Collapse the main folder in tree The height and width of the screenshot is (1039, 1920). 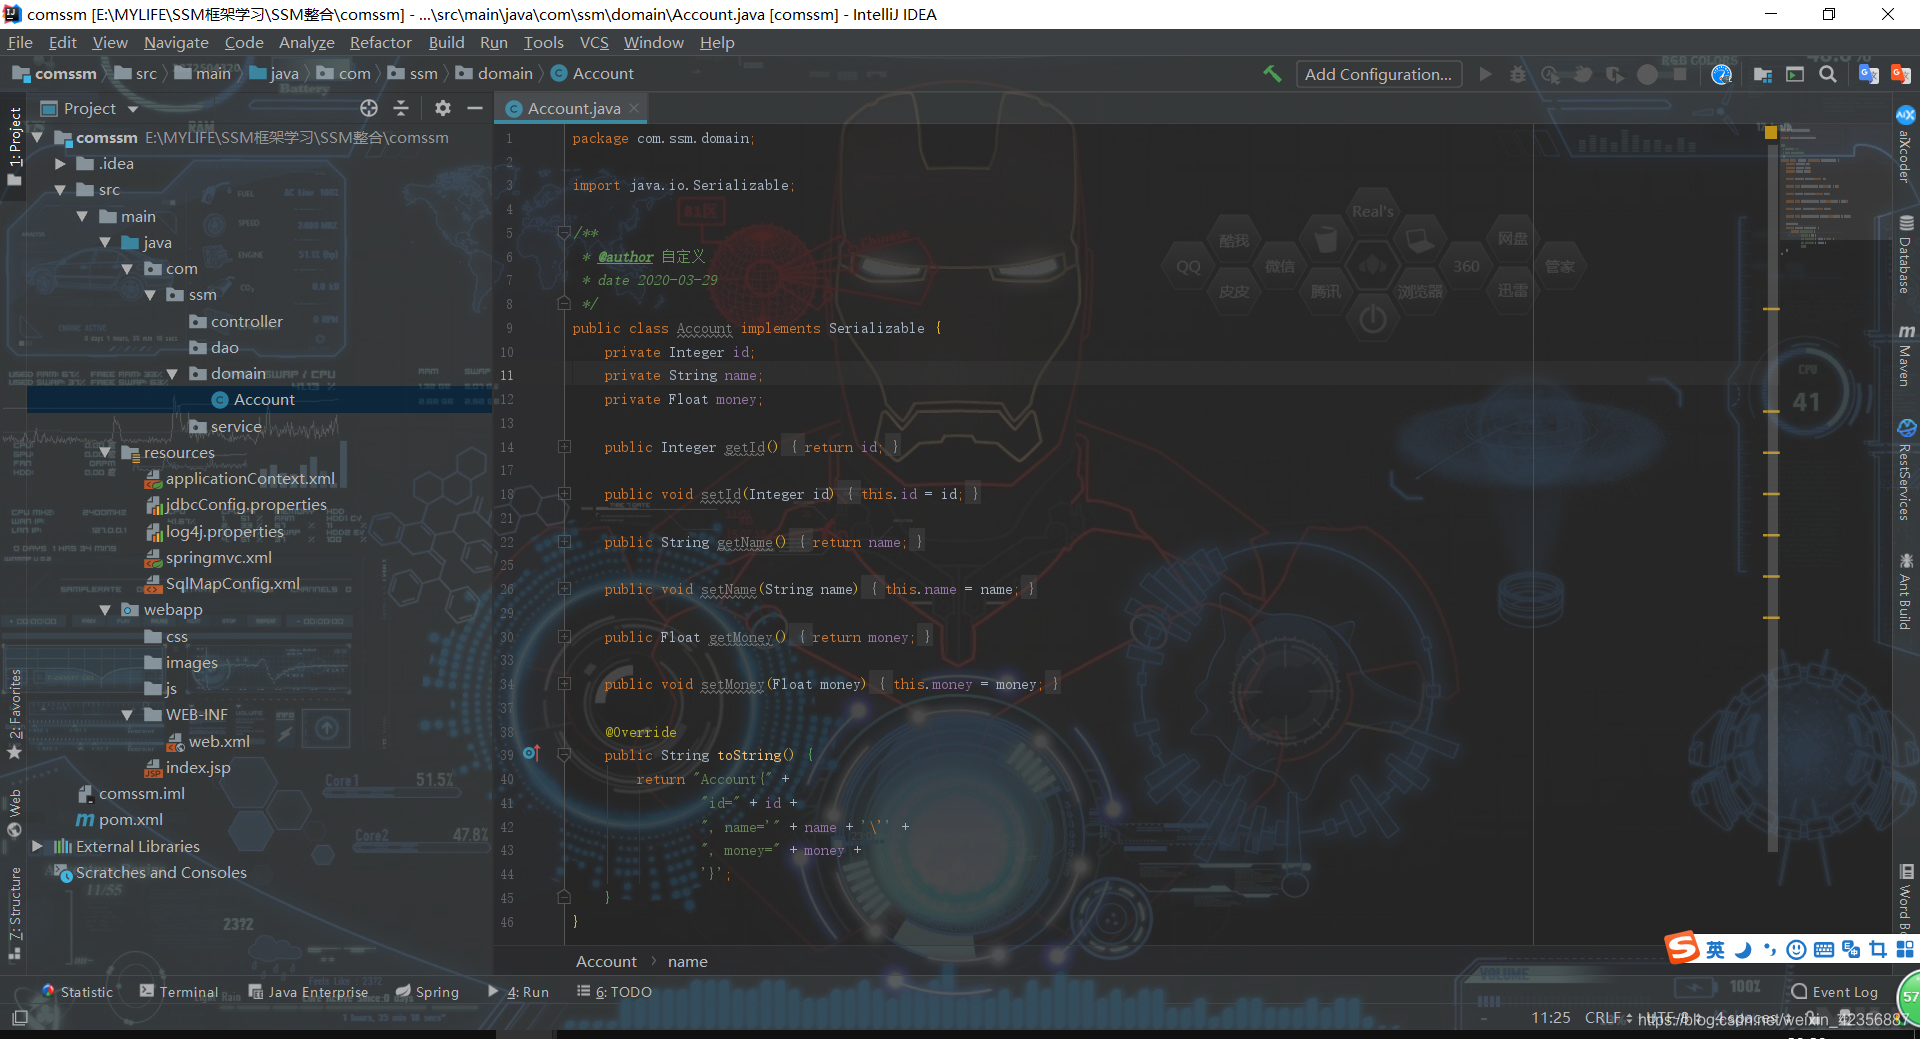82,216
